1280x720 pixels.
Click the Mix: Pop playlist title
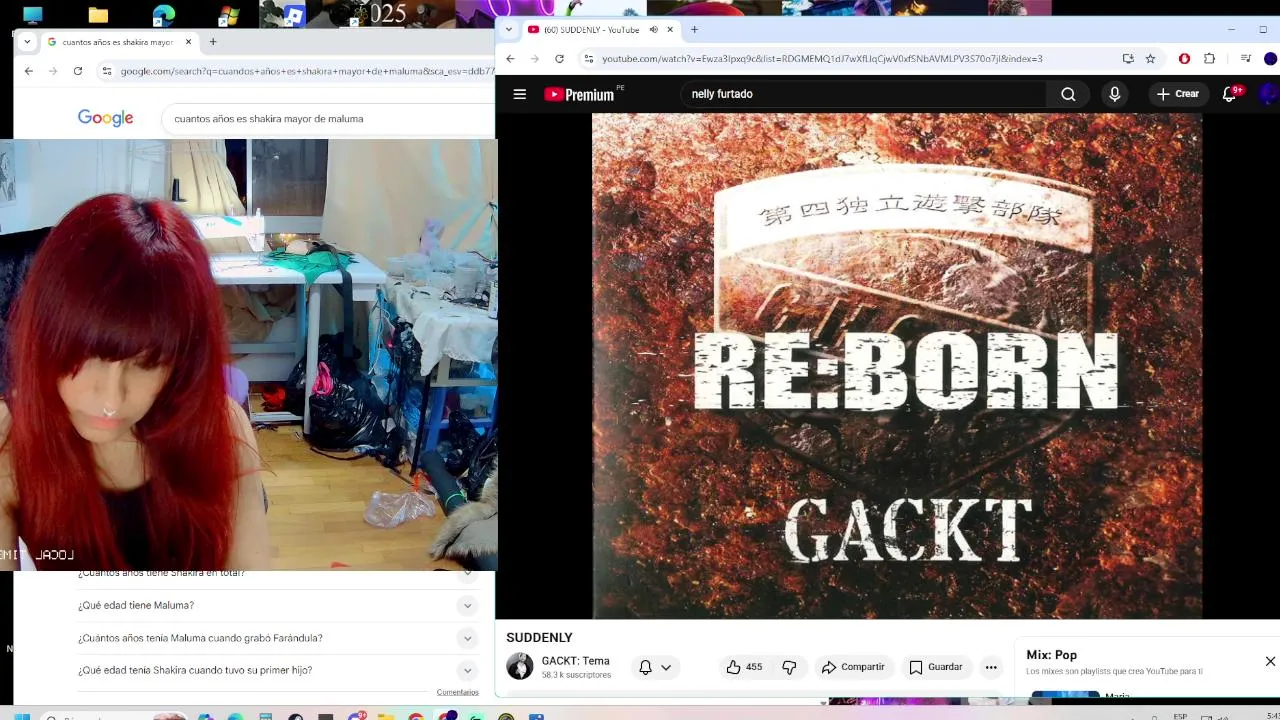click(x=1051, y=655)
